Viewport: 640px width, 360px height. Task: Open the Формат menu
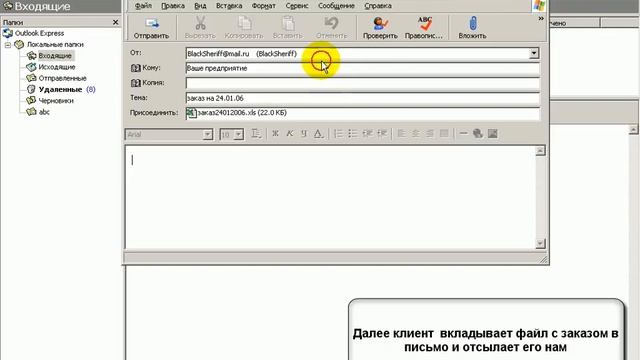(x=264, y=6)
